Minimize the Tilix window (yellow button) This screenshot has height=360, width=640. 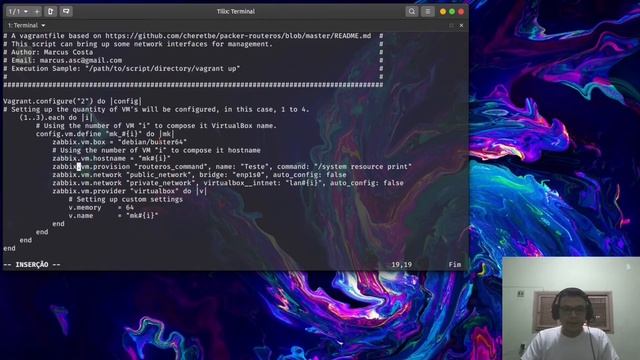pyautogui.click(x=443, y=11)
